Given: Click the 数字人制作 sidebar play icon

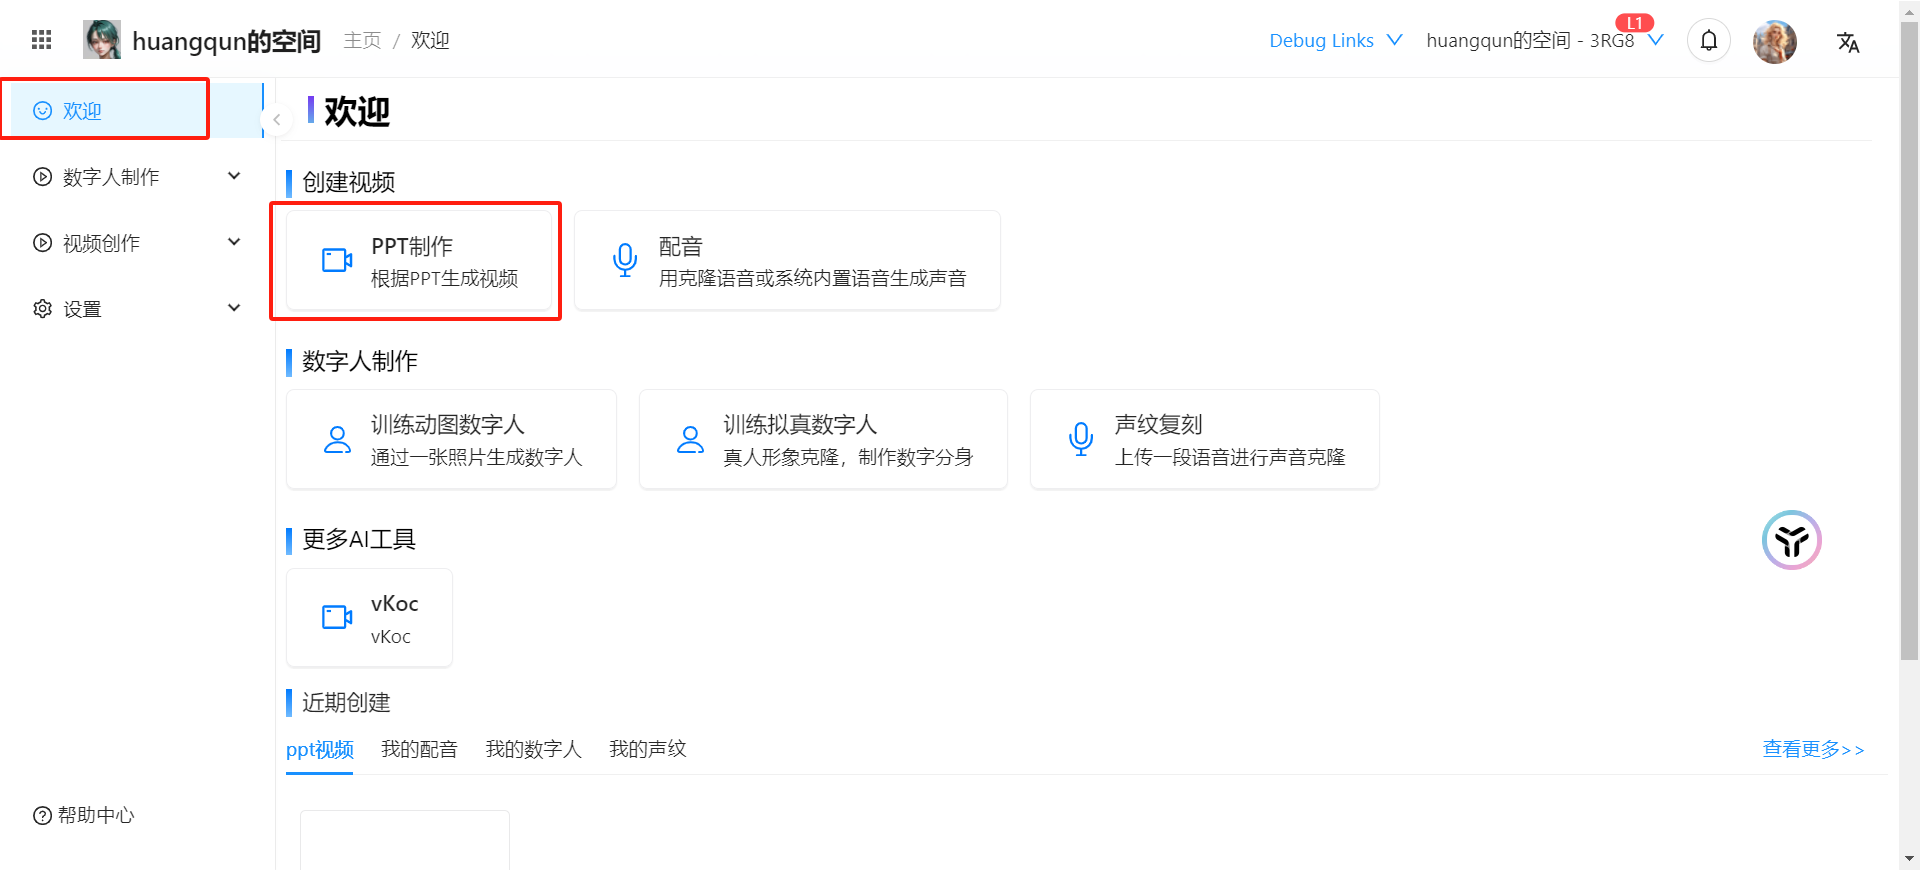Looking at the screenshot, I should [x=43, y=177].
